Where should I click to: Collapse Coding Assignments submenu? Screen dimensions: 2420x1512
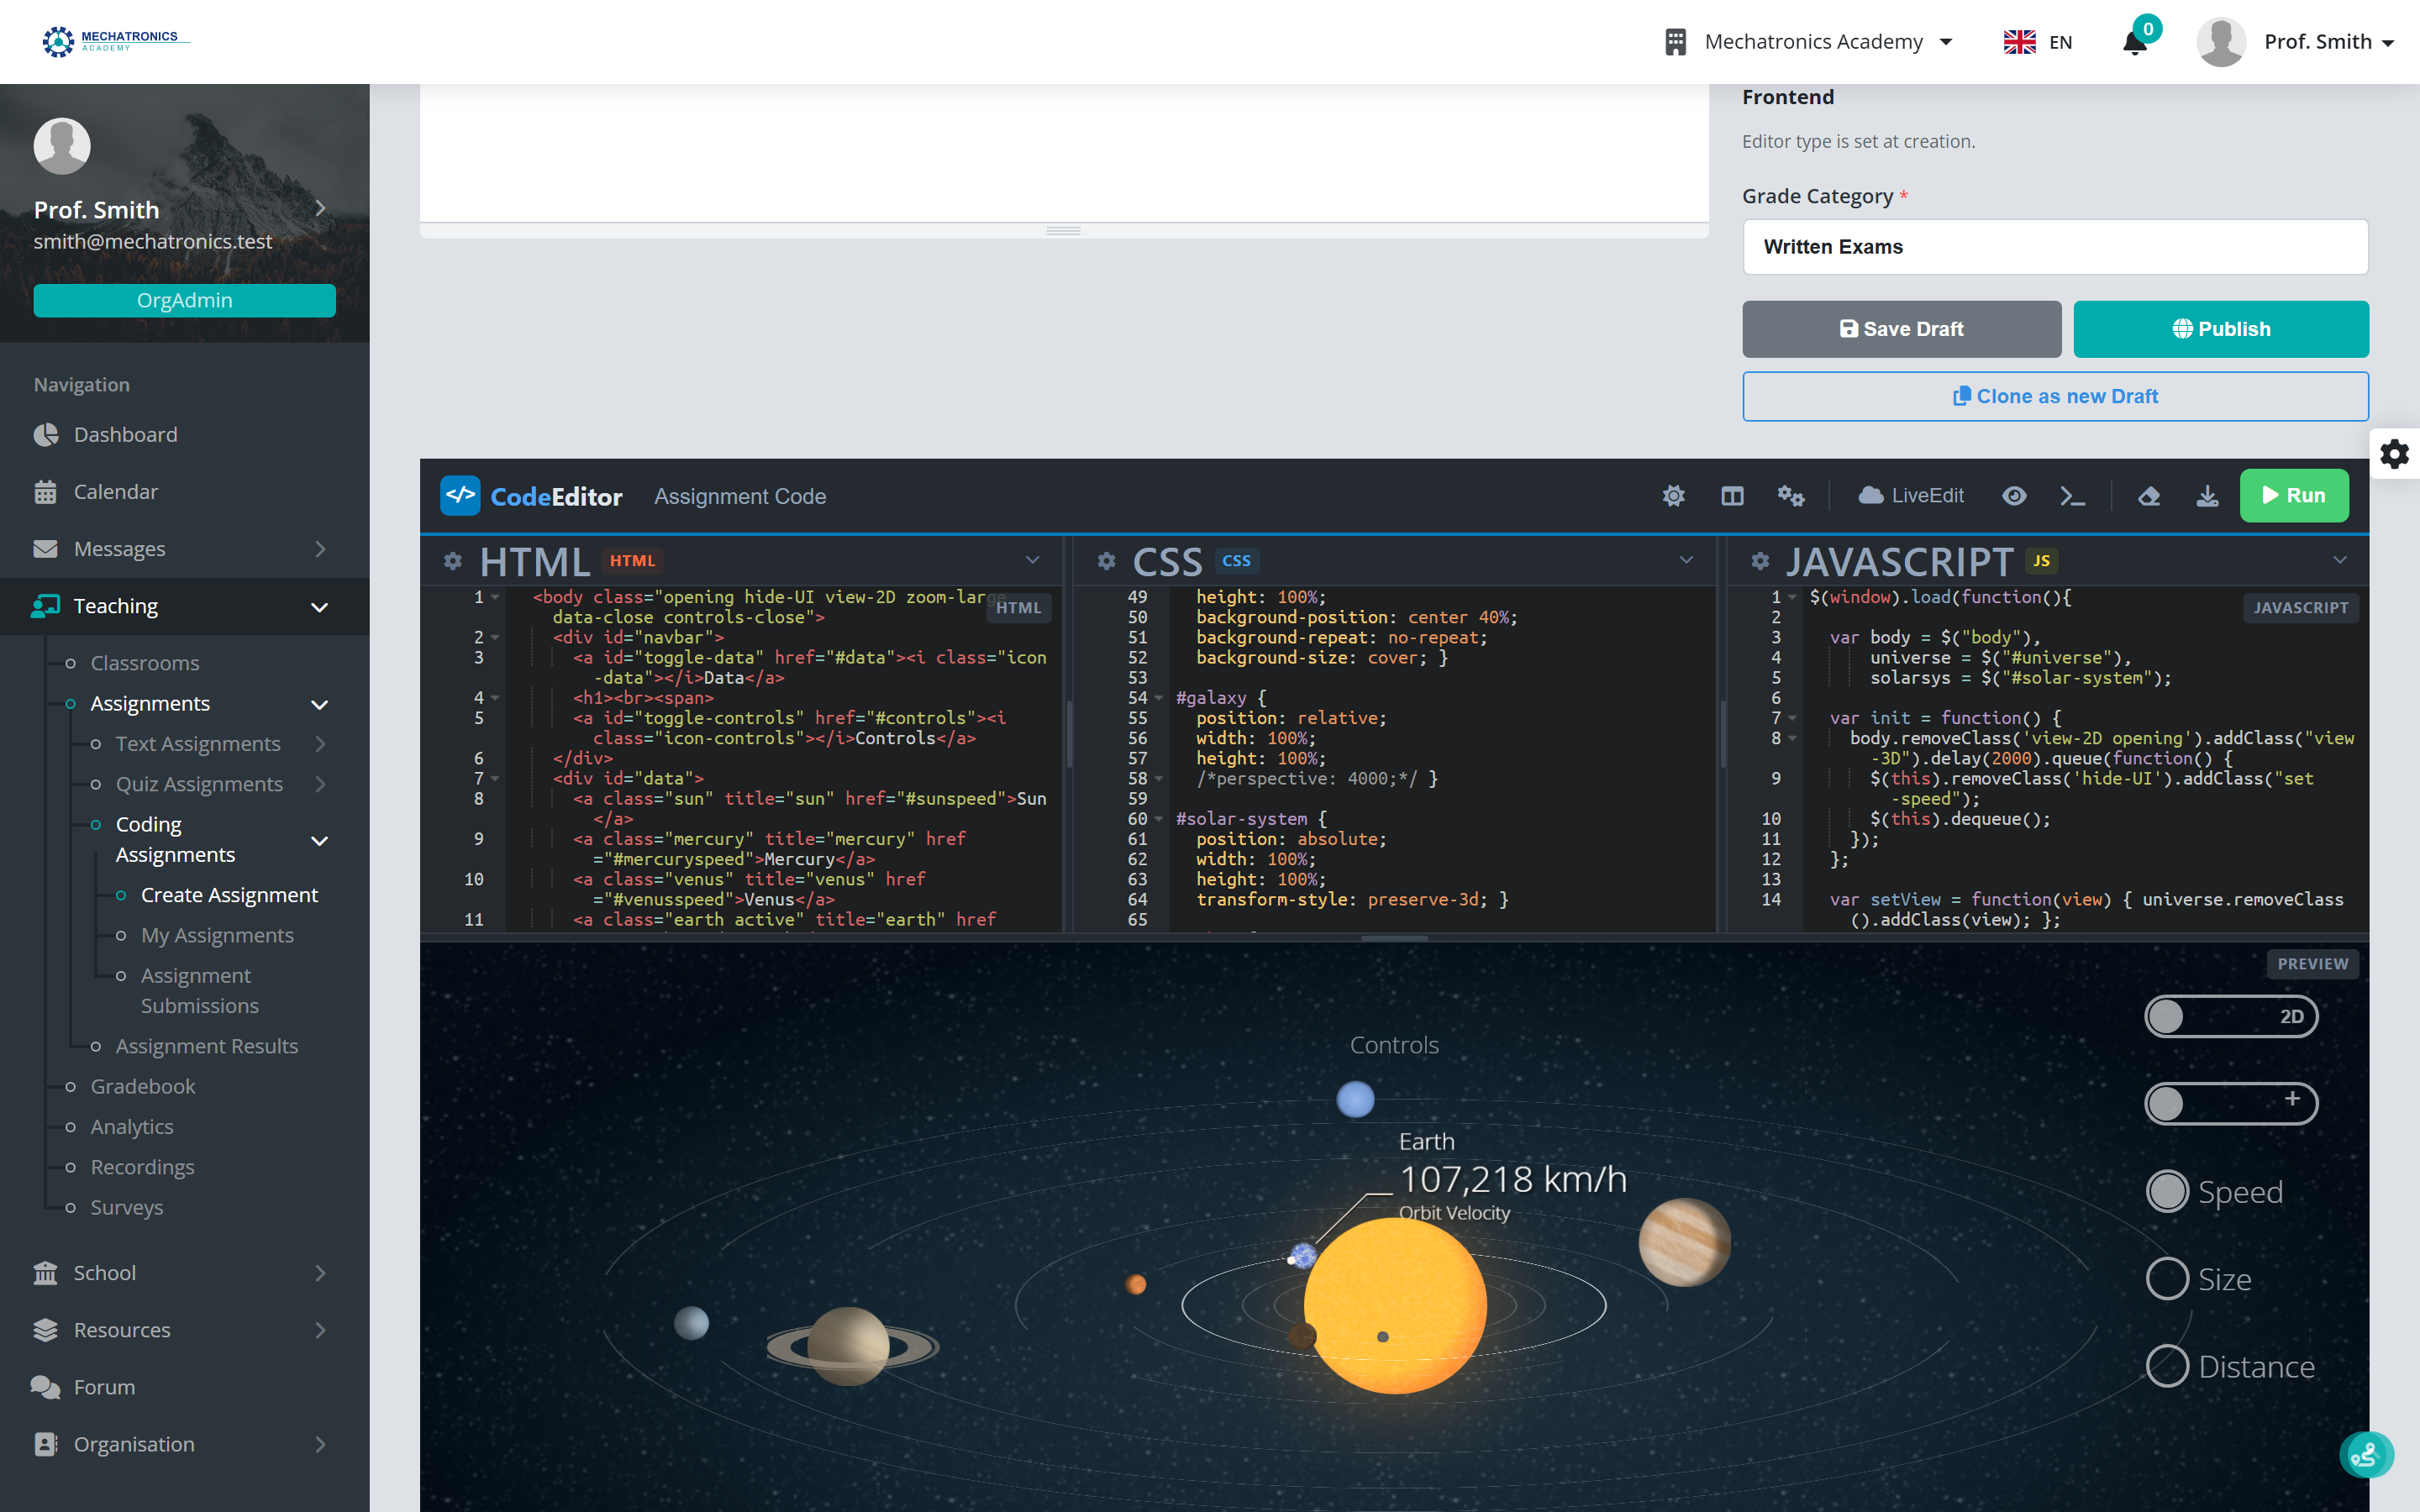point(210,839)
